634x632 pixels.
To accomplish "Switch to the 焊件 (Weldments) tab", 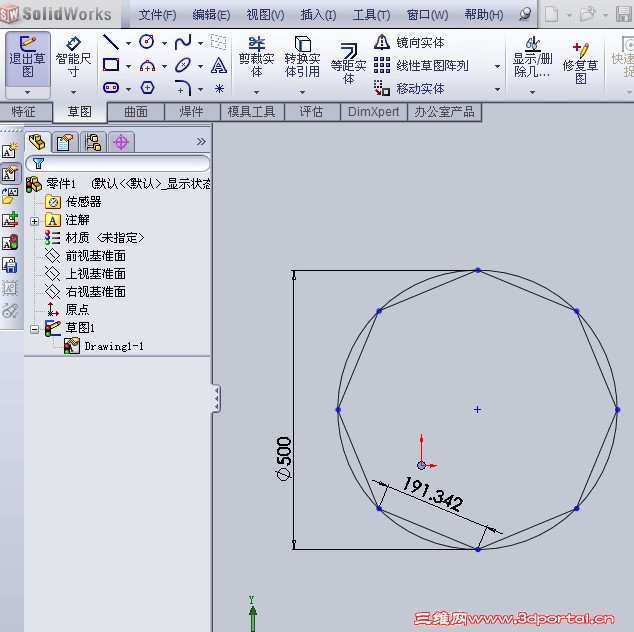I will (192, 112).
